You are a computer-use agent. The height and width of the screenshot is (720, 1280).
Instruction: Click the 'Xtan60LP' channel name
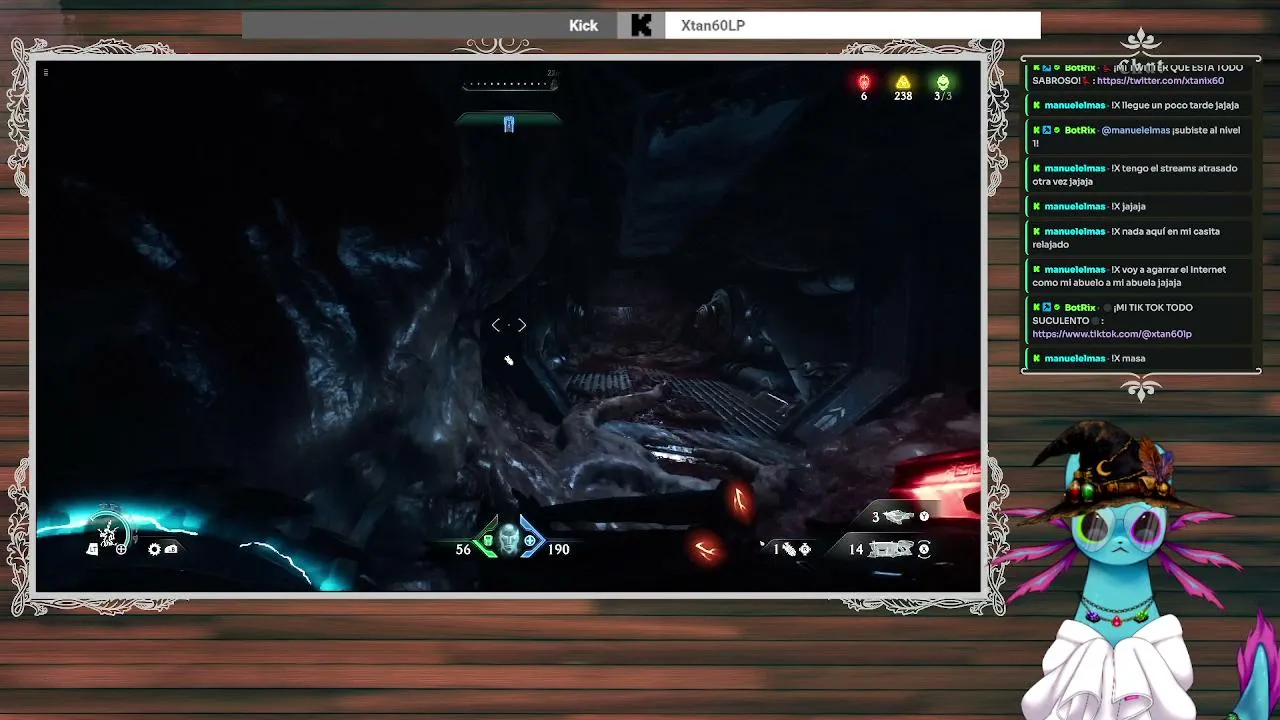713,26
